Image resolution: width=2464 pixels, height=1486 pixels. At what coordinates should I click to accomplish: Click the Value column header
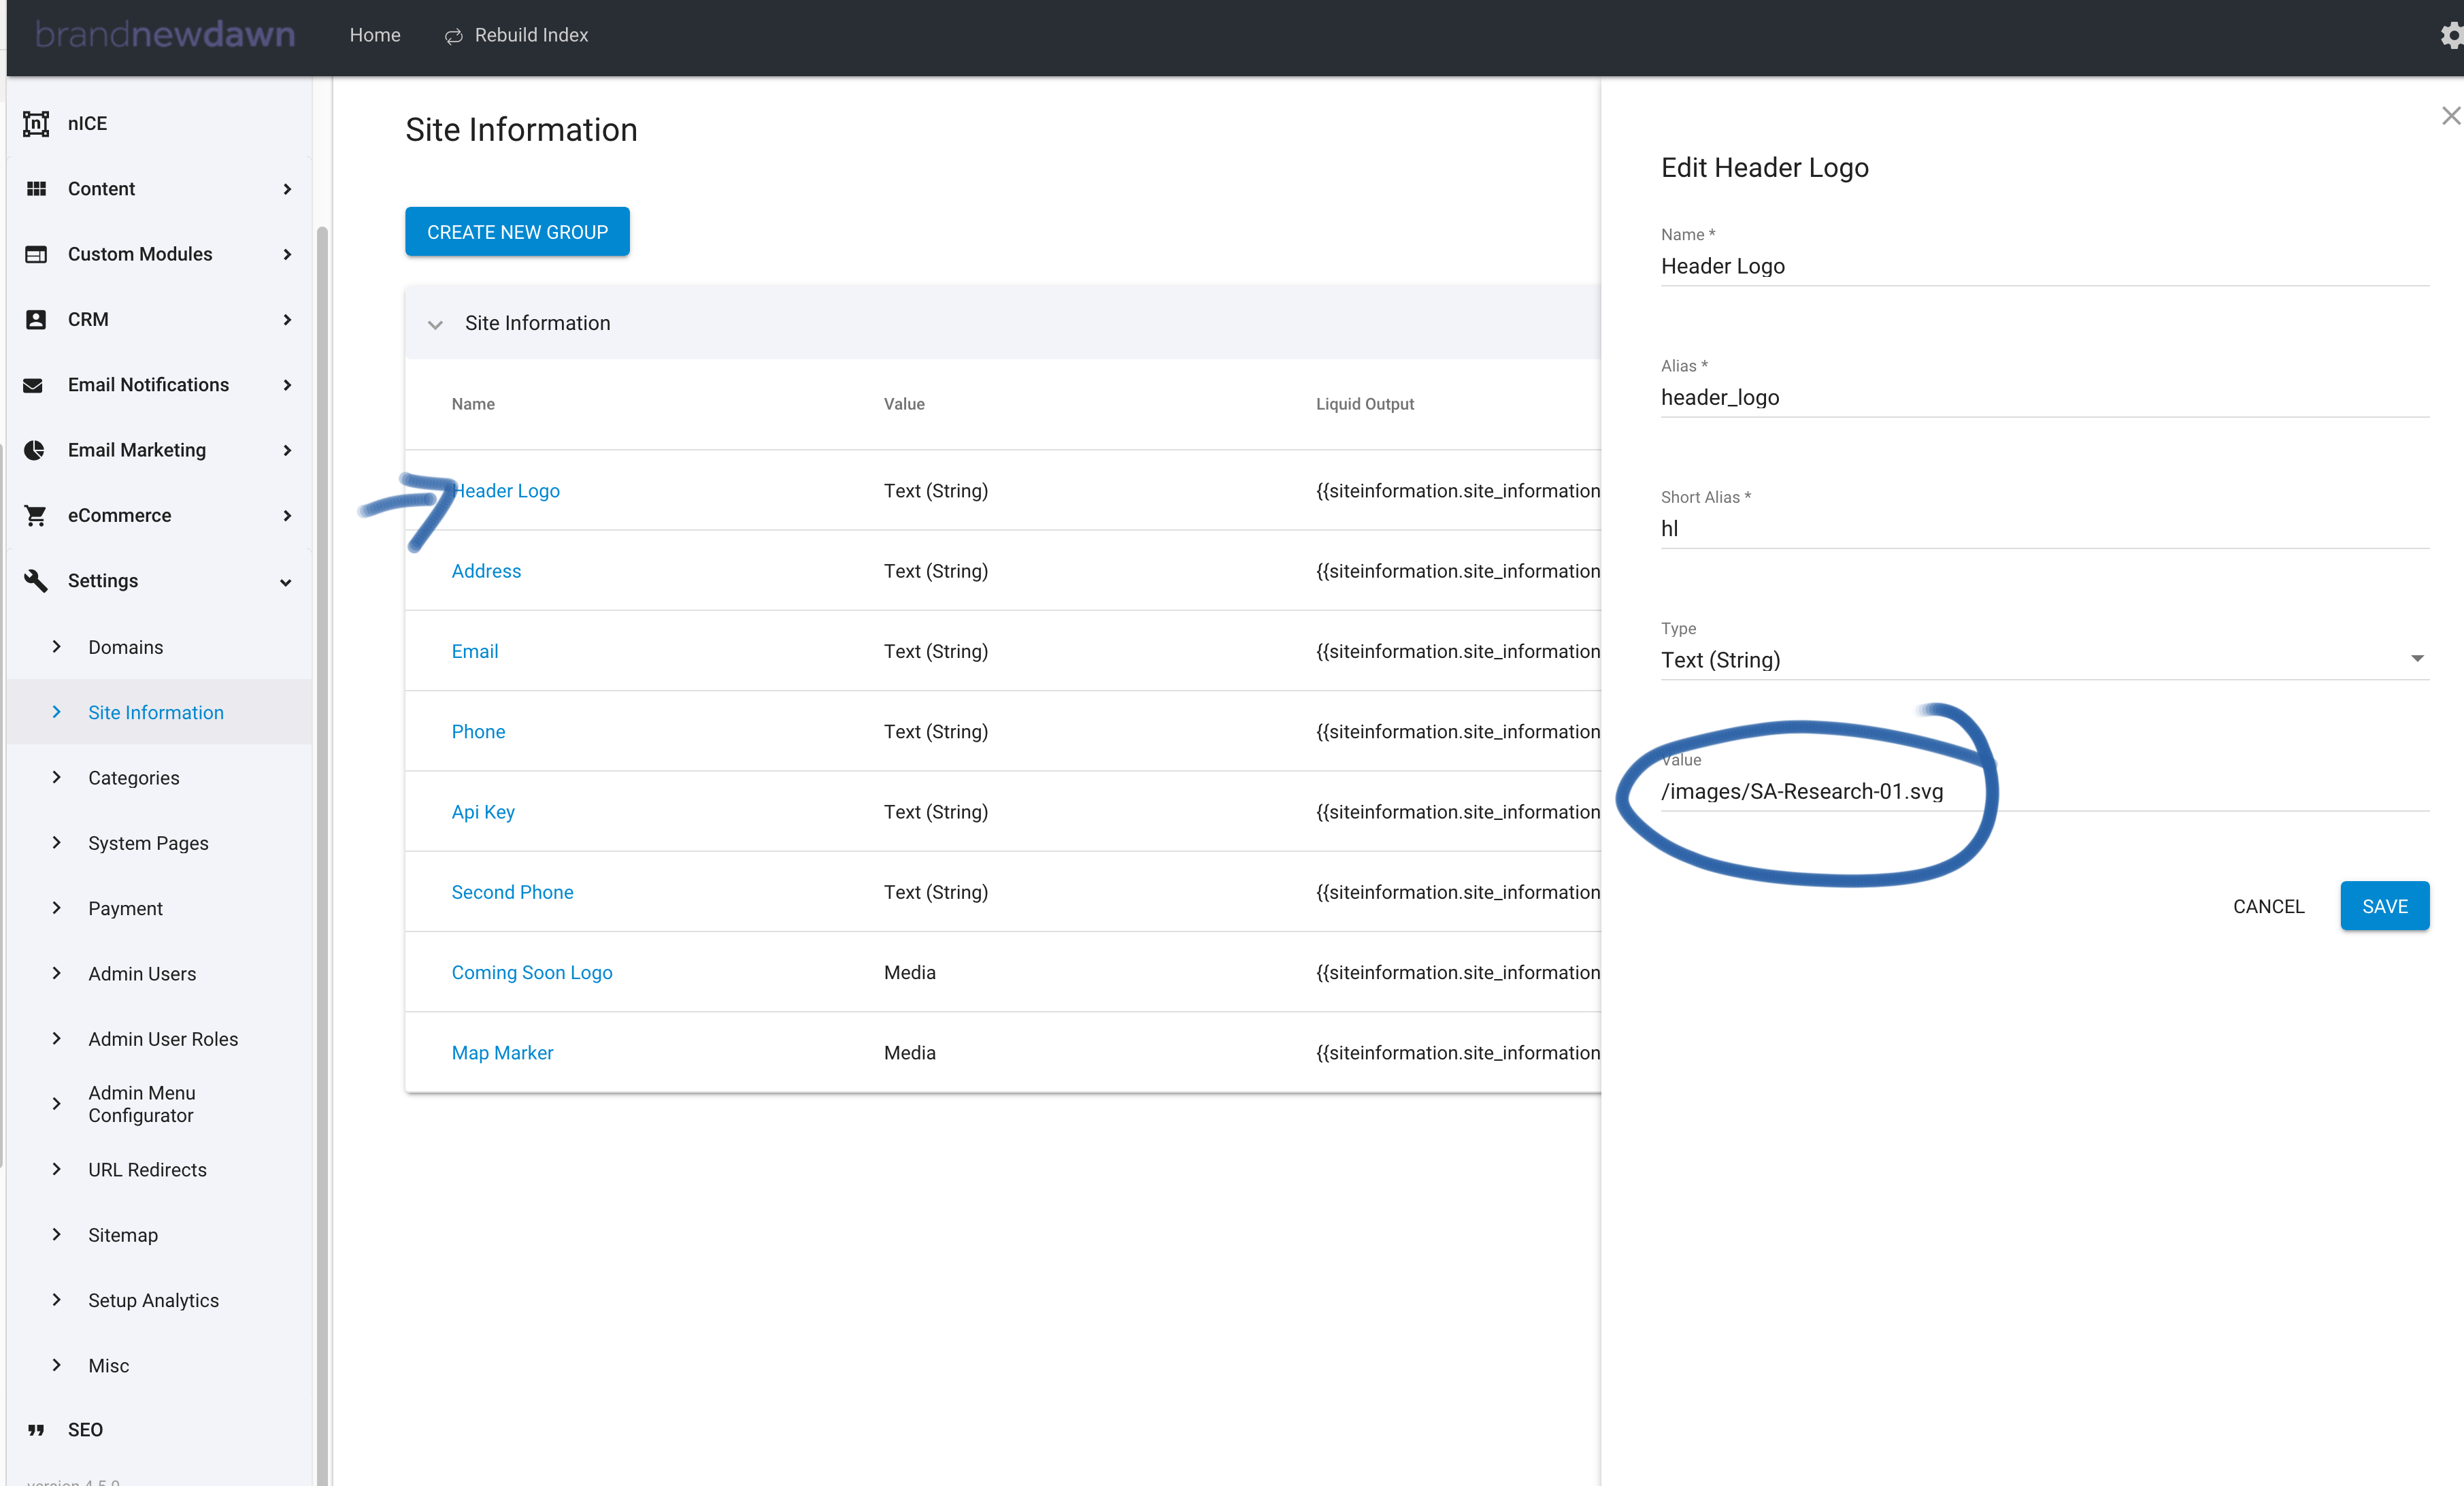(x=904, y=404)
